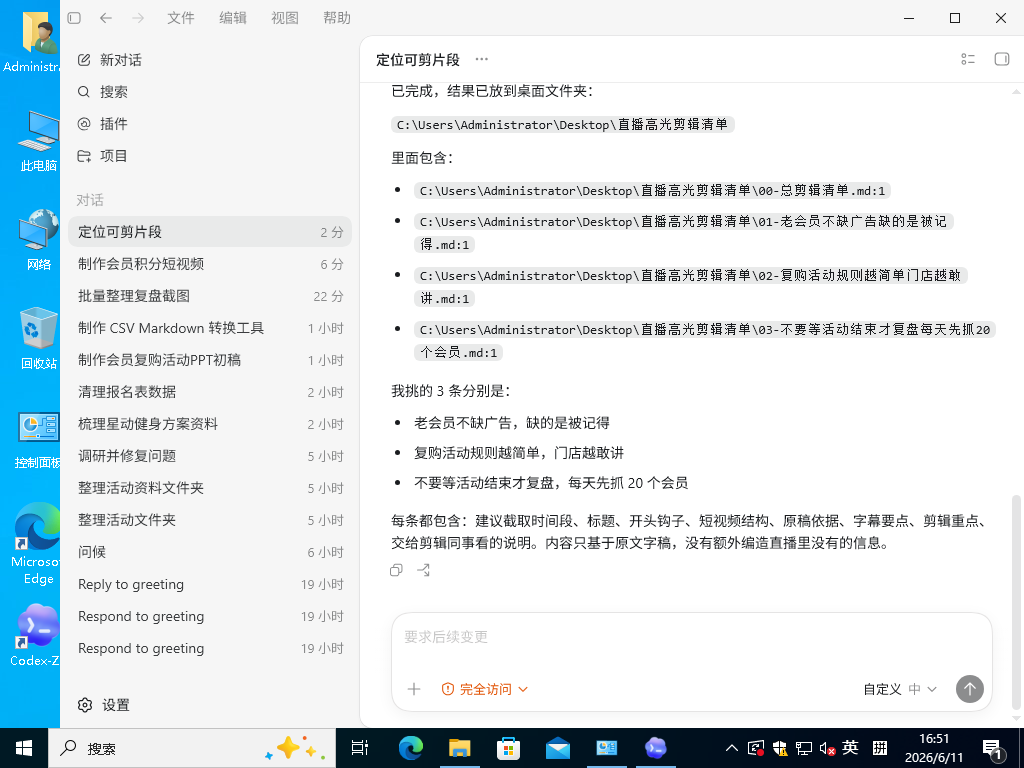This screenshot has width=1024, height=768.
Task: Toggle the sidebar collapse icon
Action: tap(74, 18)
